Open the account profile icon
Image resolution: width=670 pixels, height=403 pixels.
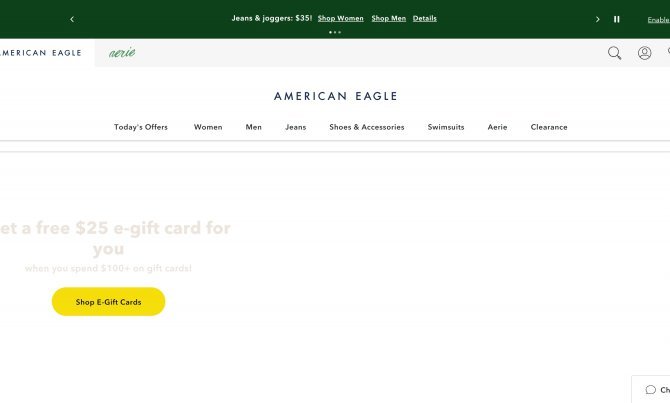644,53
